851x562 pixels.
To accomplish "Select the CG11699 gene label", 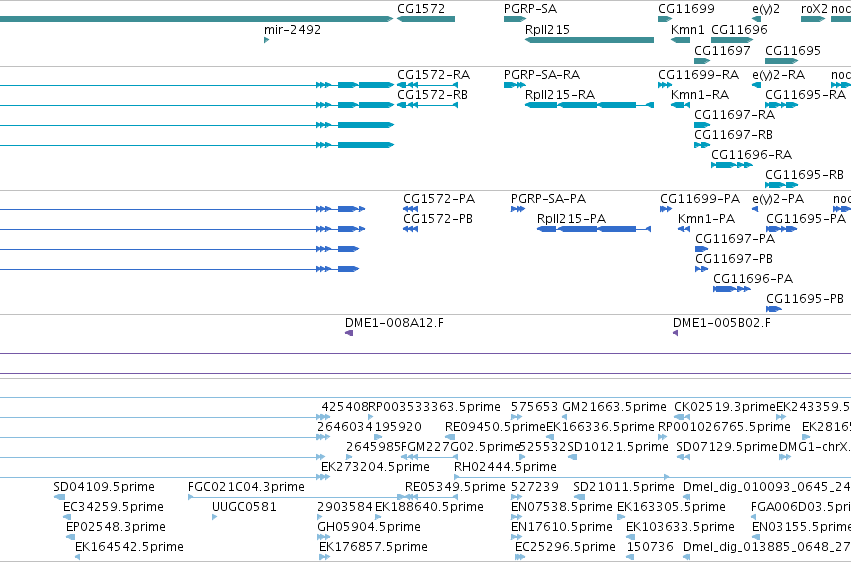I will pos(686,9).
